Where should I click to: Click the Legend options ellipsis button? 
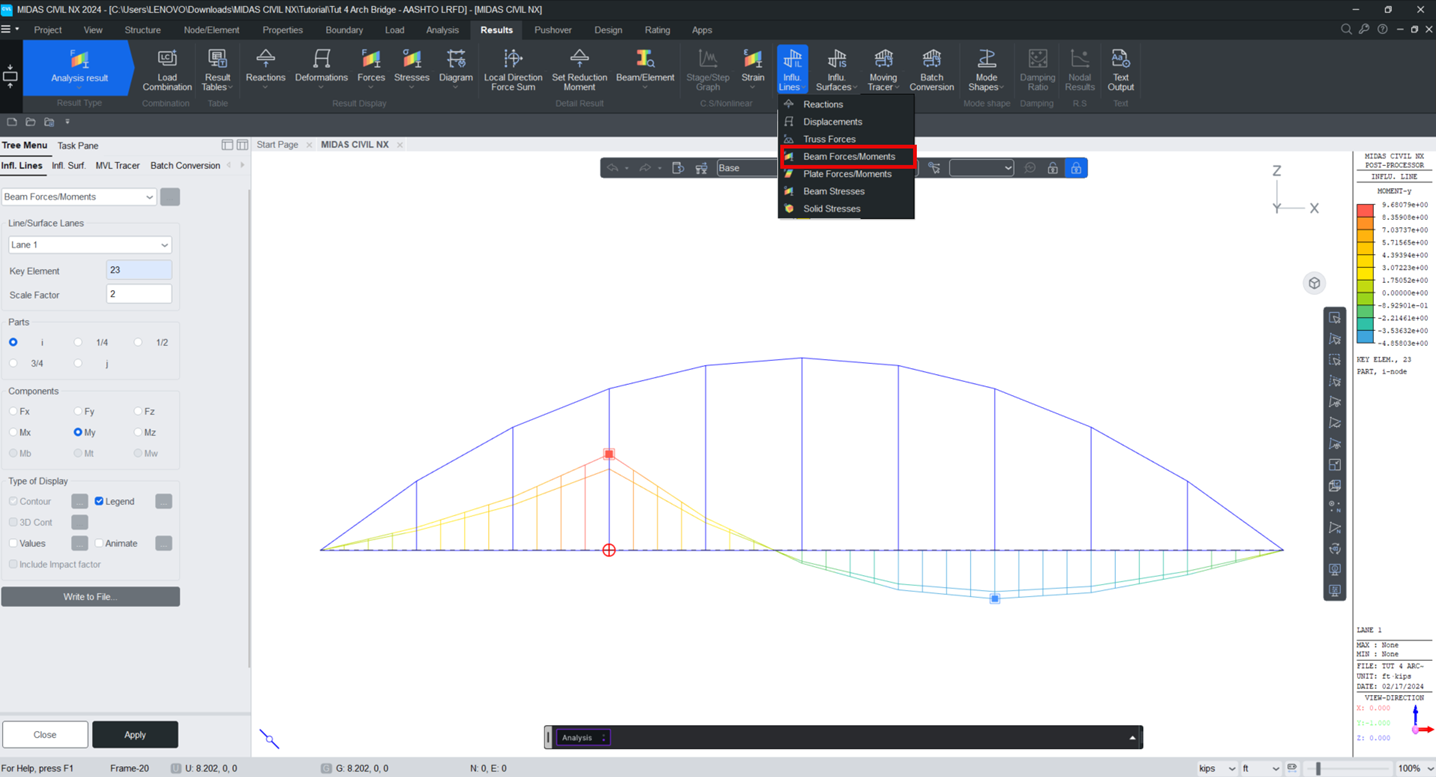click(x=164, y=501)
